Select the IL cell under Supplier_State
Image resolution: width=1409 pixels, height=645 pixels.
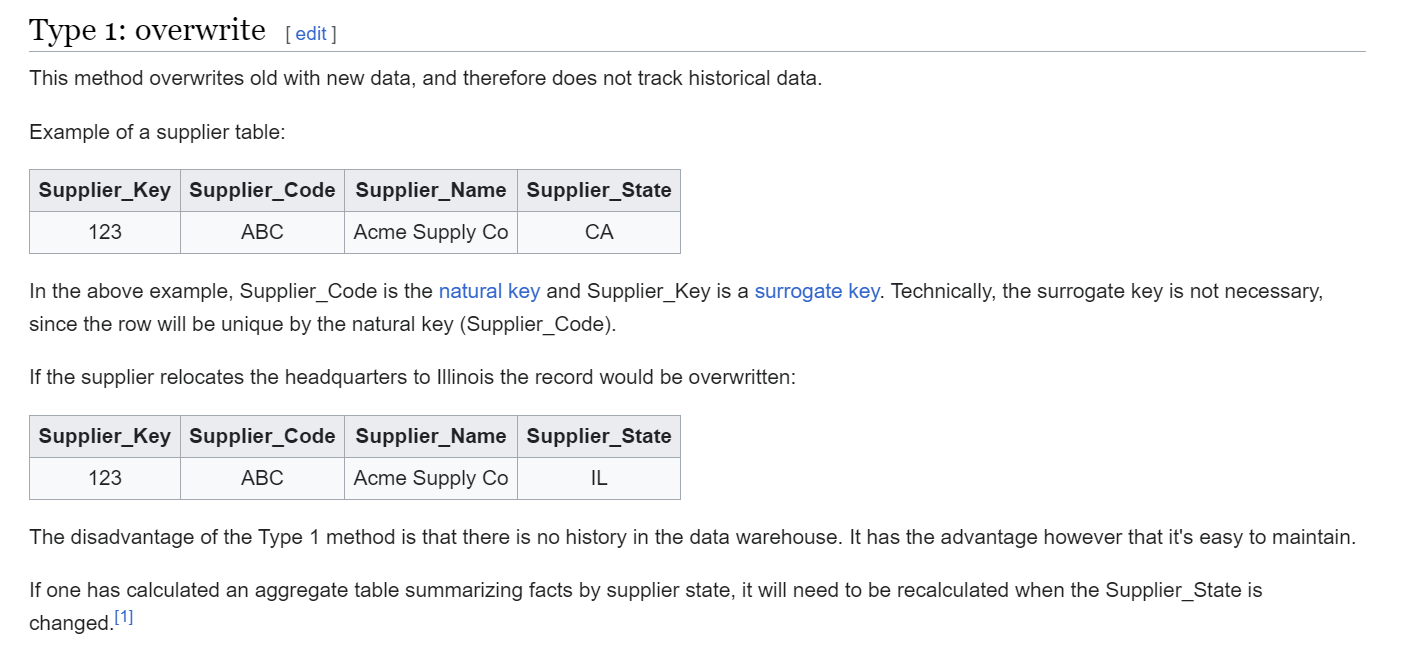pyautogui.click(x=599, y=478)
